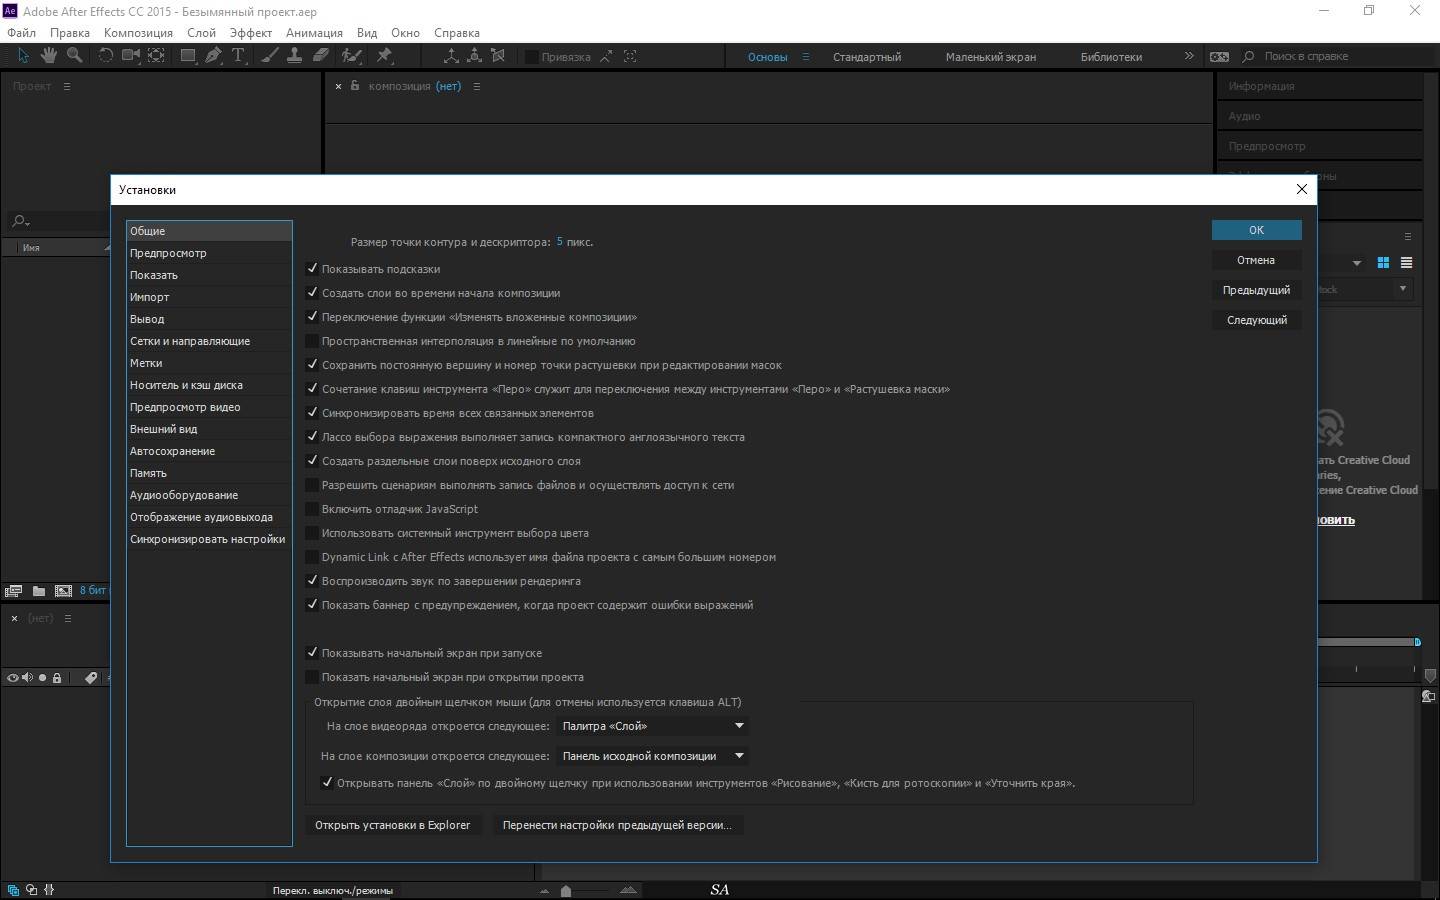
Task: Uncheck 'Показывать подсказки' checkbox
Action: click(312, 269)
